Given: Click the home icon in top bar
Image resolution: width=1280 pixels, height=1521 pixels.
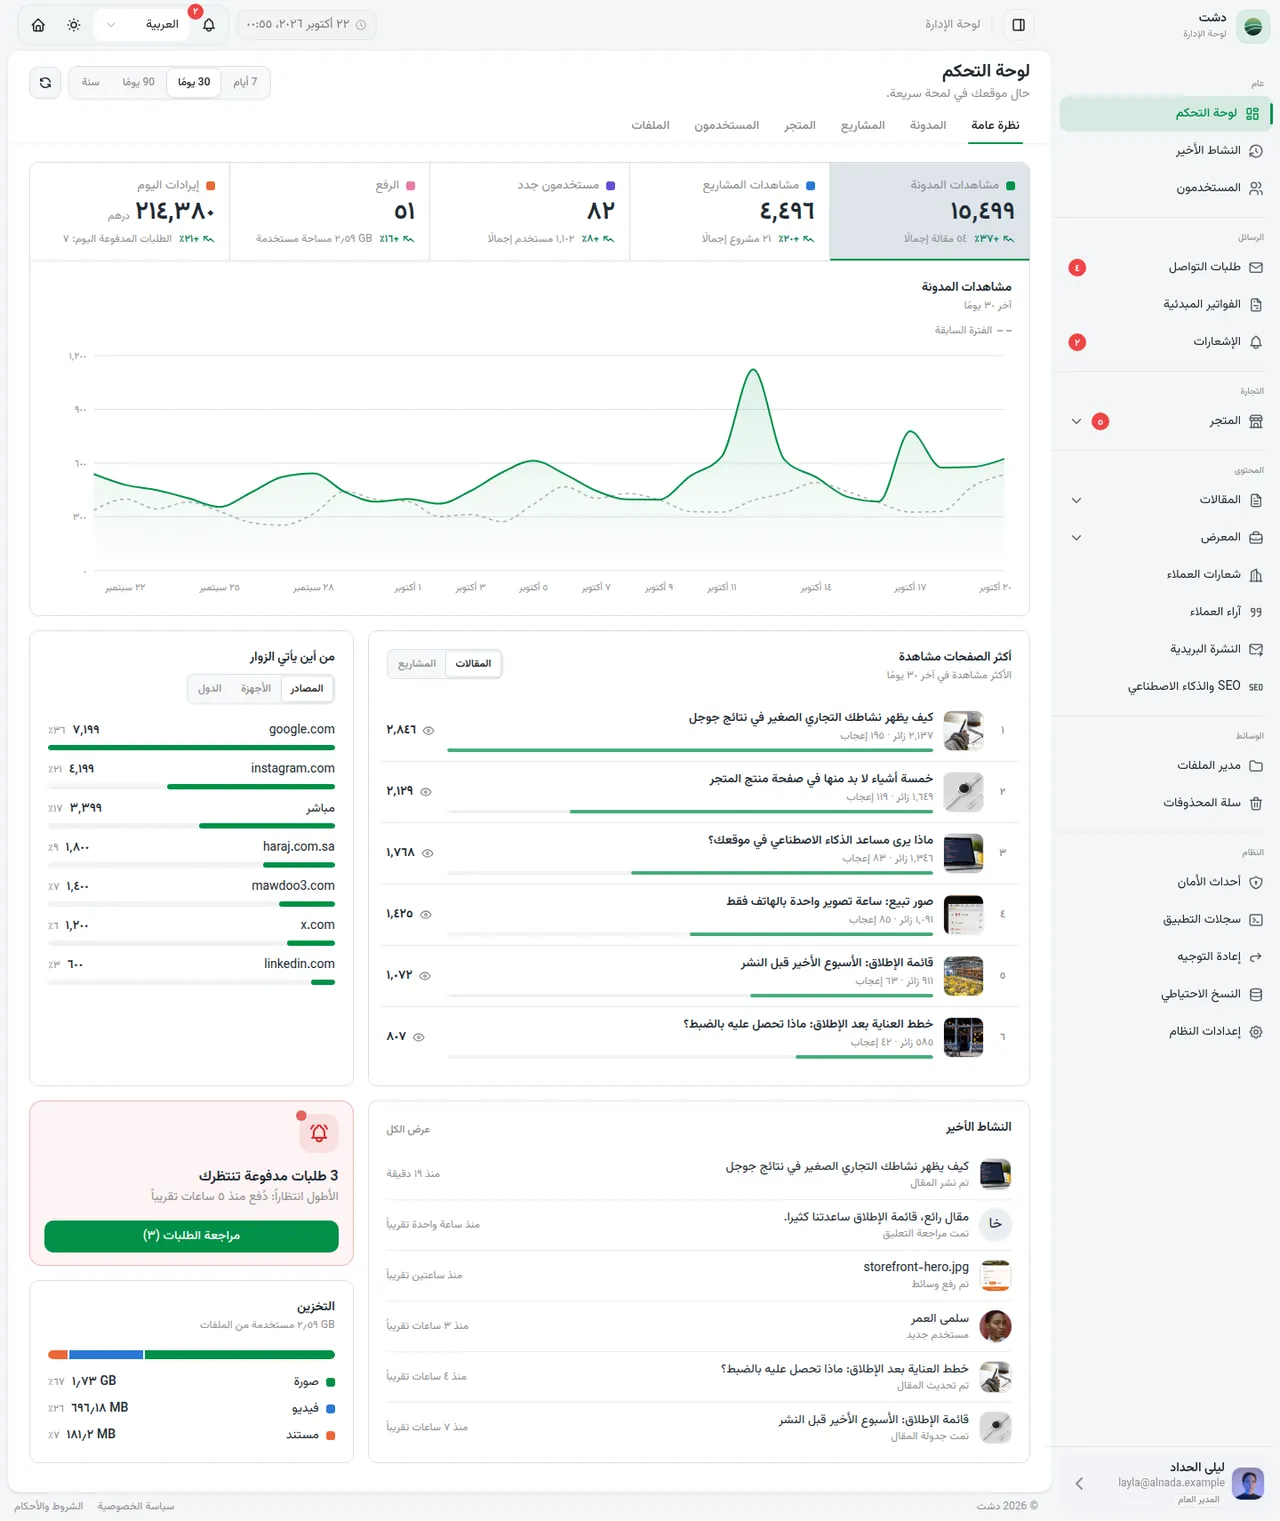Looking at the screenshot, I should click(x=38, y=25).
